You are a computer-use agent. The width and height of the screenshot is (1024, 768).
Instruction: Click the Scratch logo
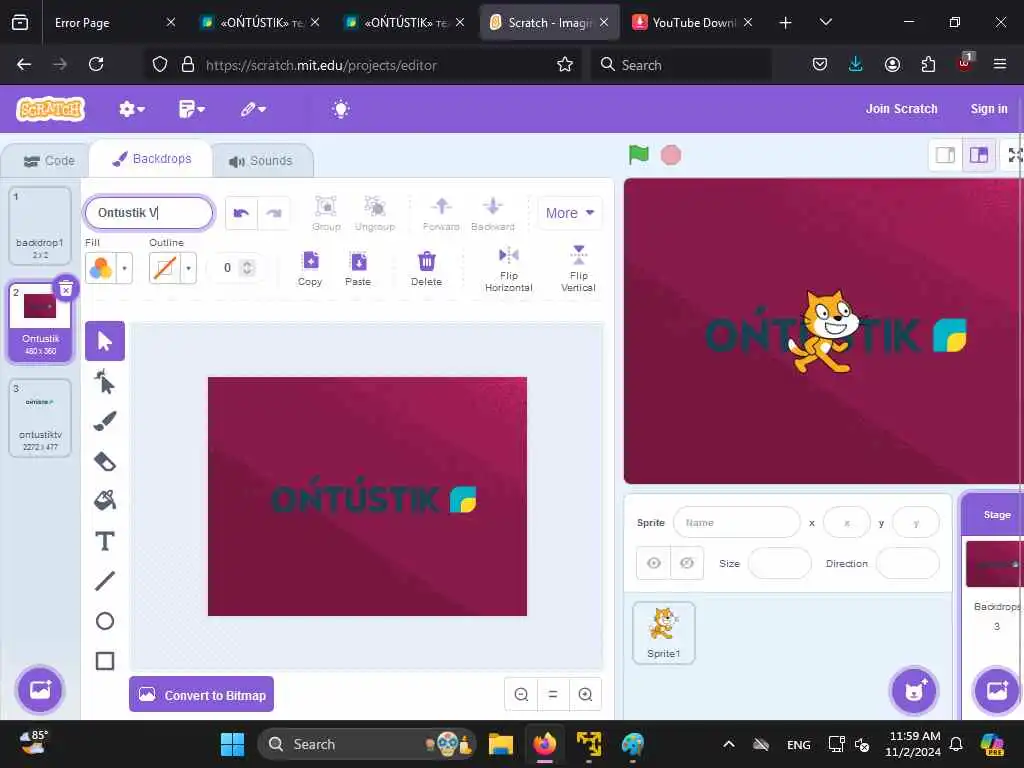click(50, 110)
